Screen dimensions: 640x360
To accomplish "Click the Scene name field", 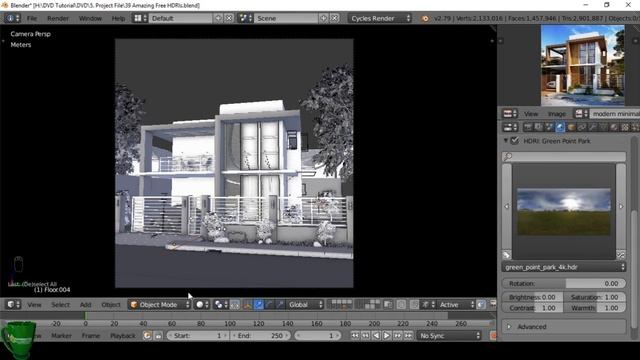I will [x=286, y=18].
